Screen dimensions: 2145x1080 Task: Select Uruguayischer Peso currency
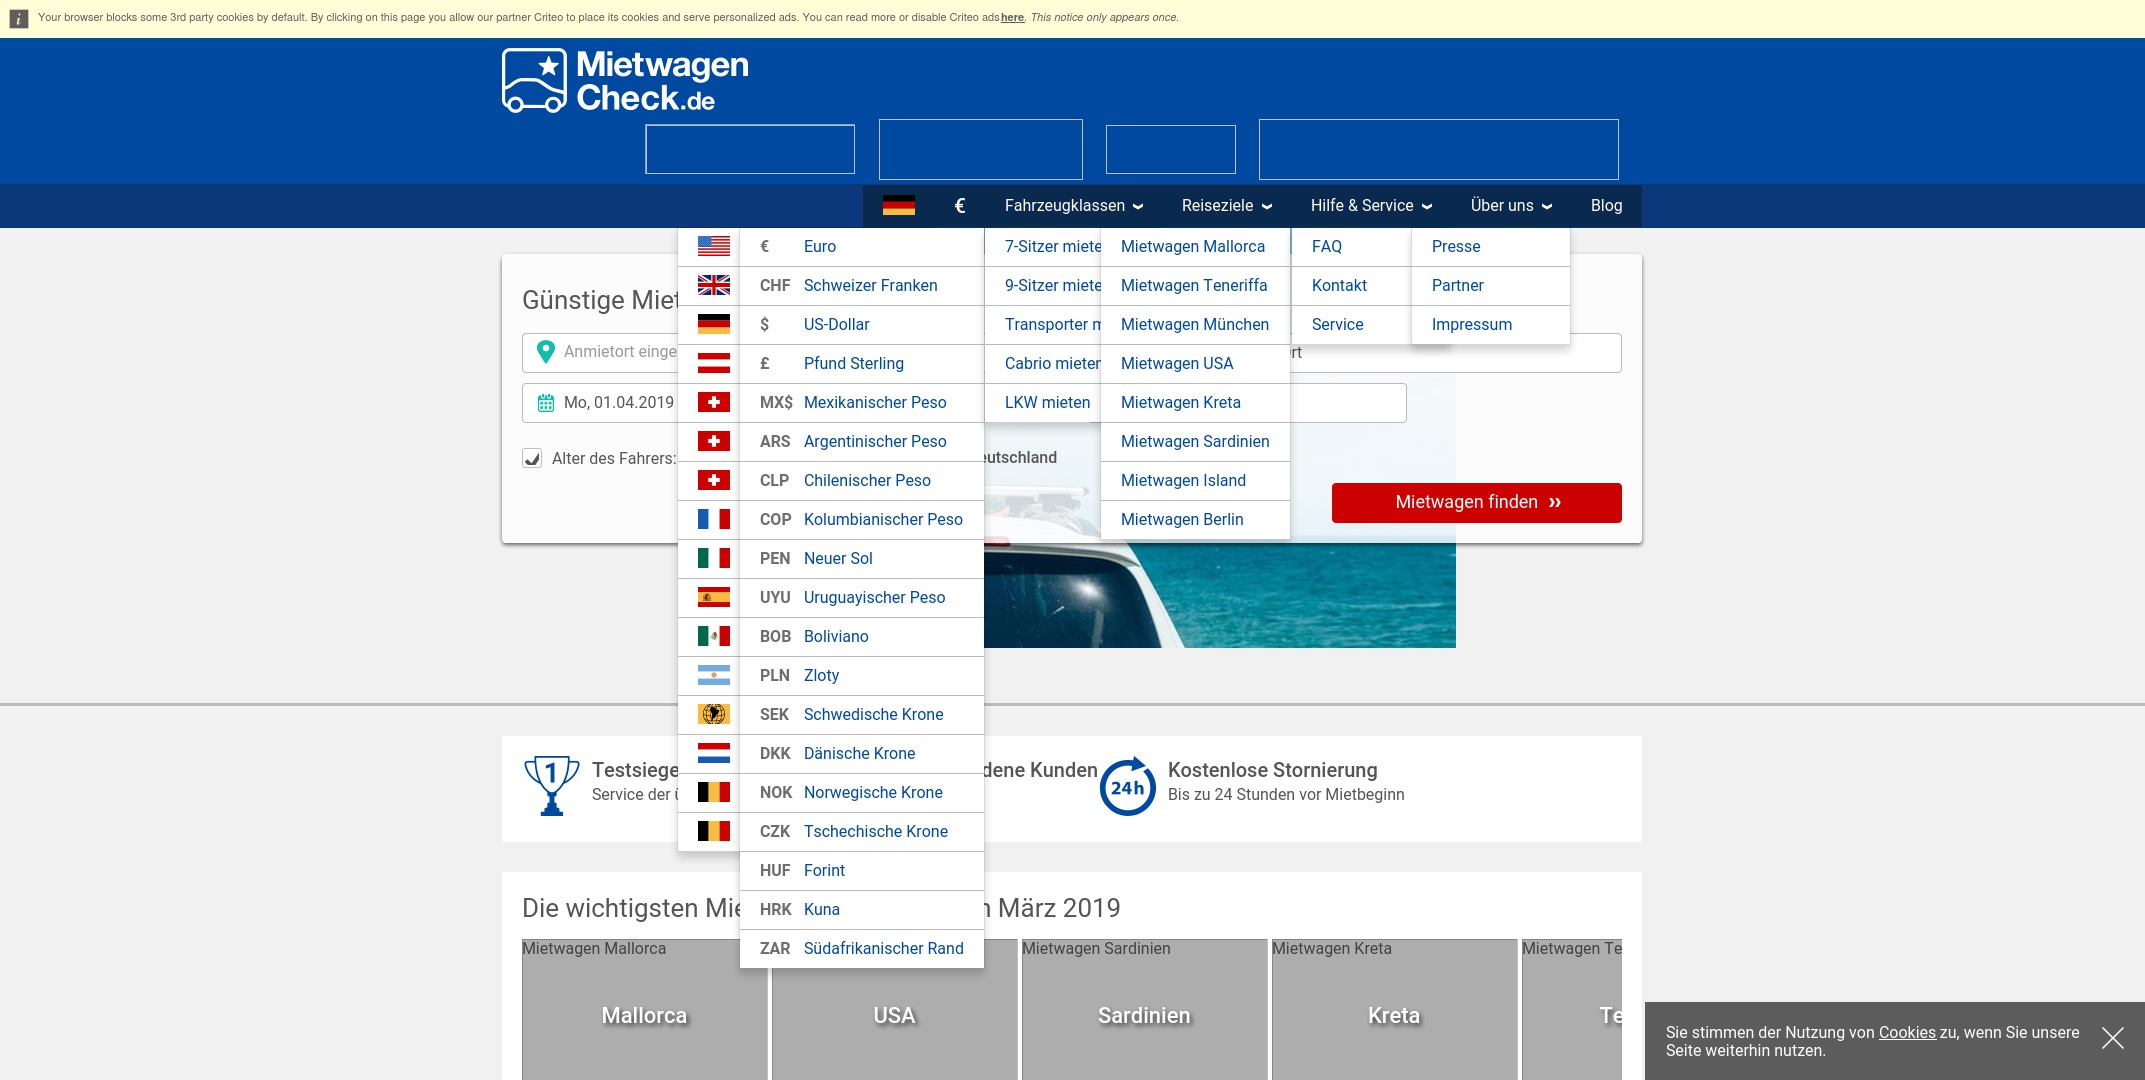(x=861, y=597)
